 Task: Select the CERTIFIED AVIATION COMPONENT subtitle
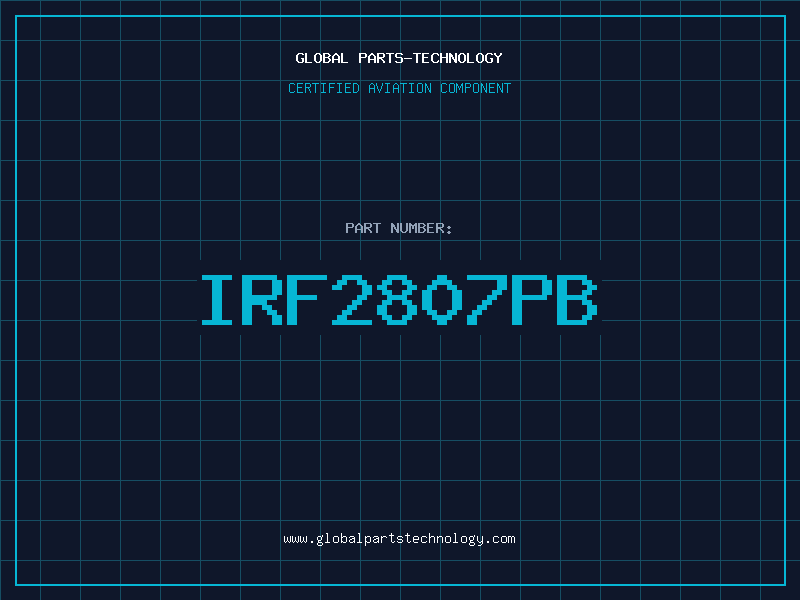point(399,88)
